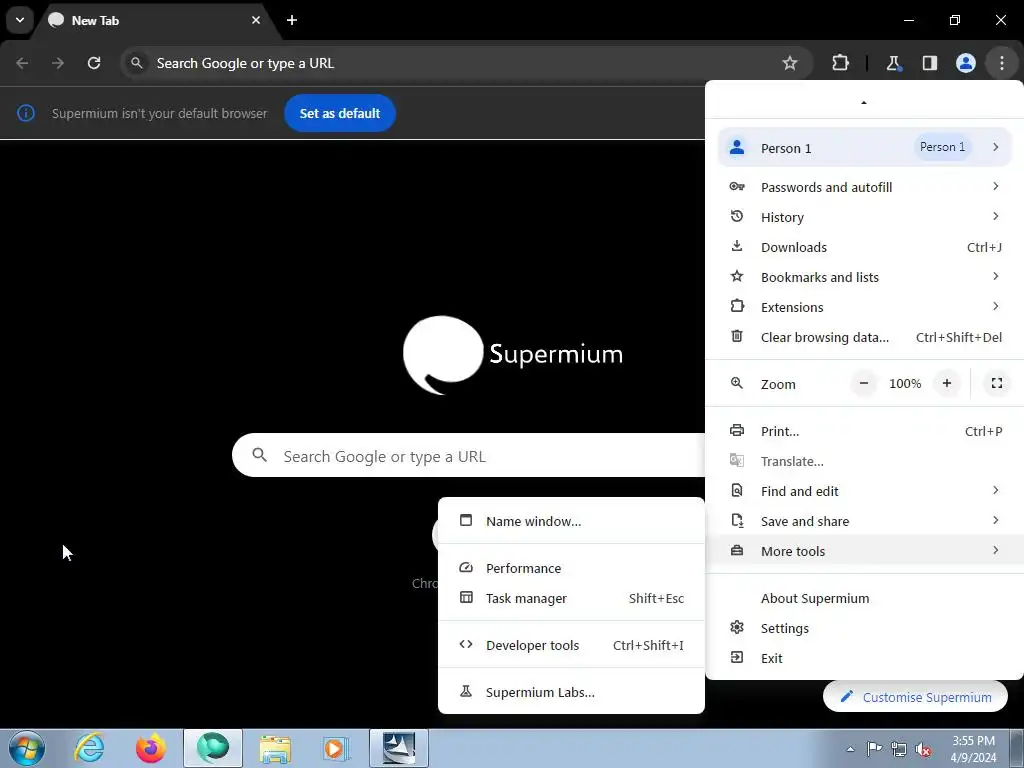
Task: Click Exit in the menu
Action: 864,658
